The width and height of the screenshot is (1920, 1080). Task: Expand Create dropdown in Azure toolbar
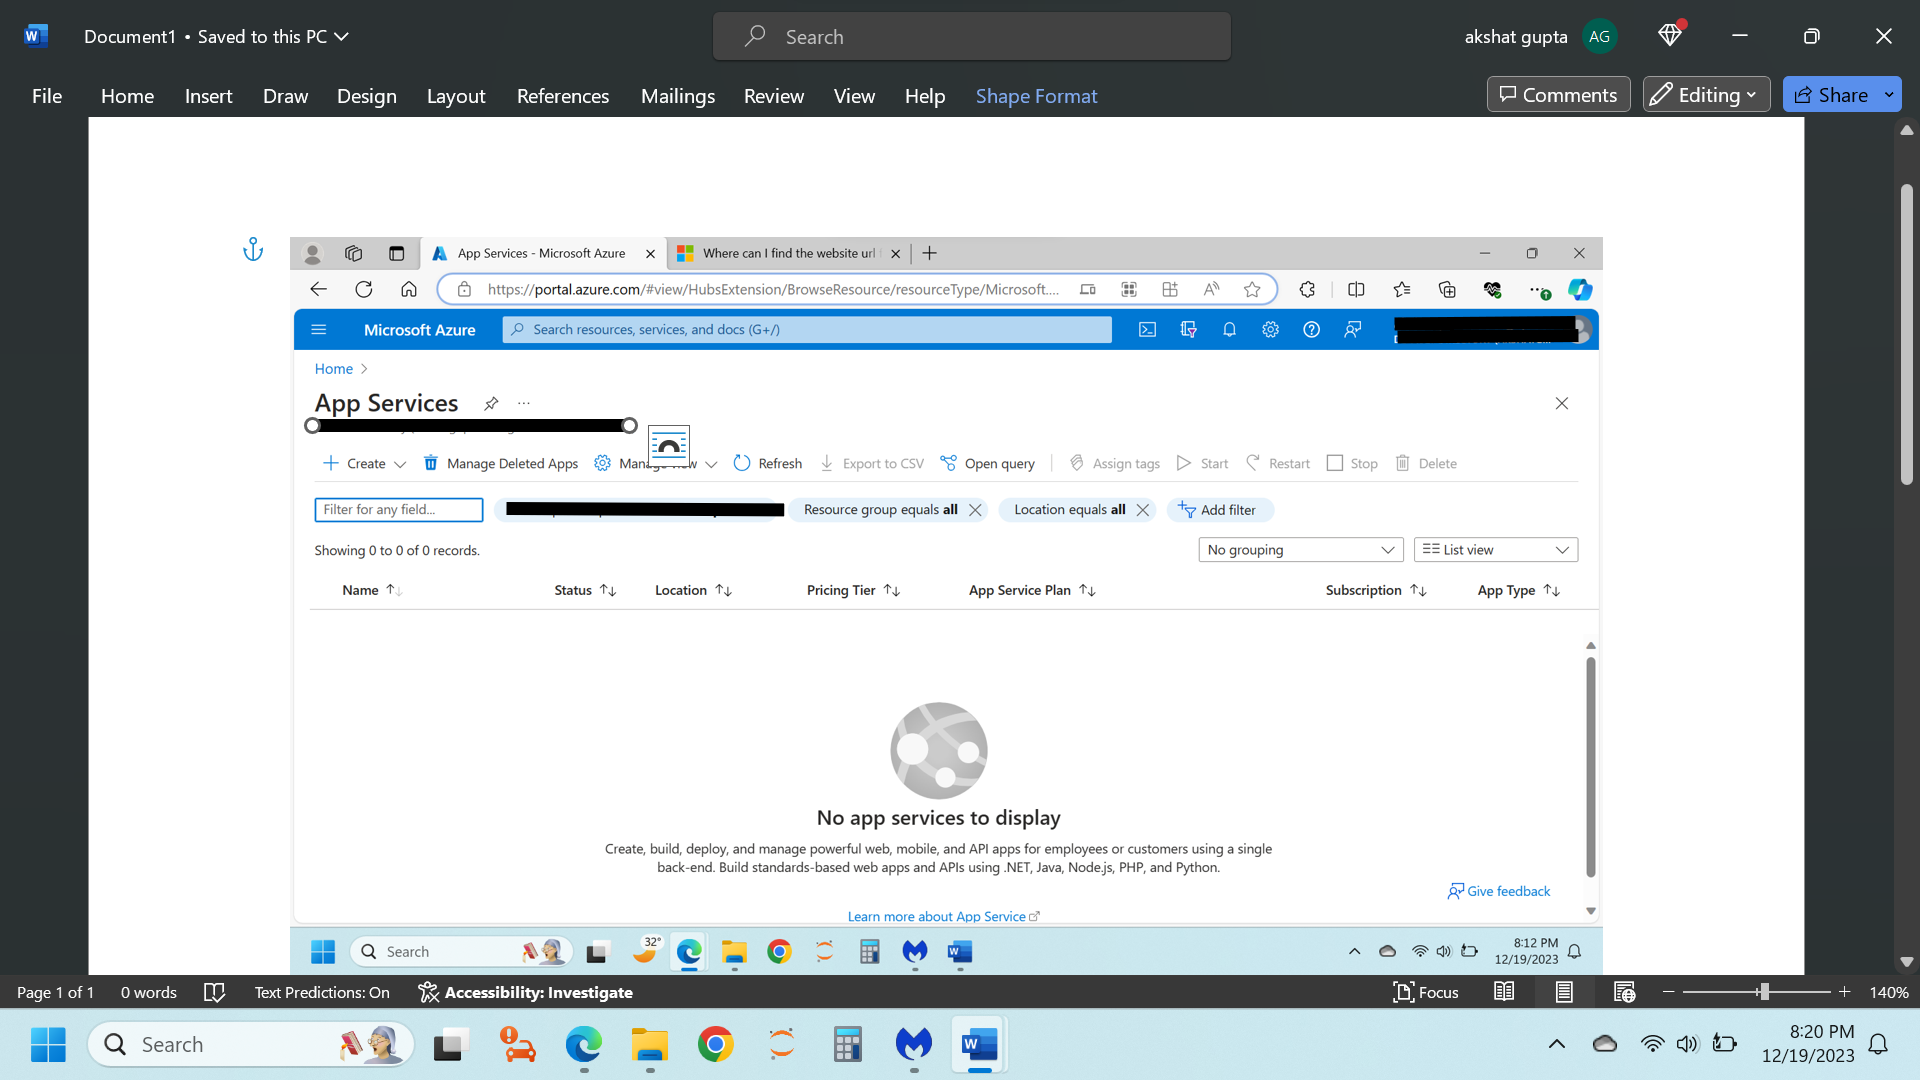coord(400,464)
